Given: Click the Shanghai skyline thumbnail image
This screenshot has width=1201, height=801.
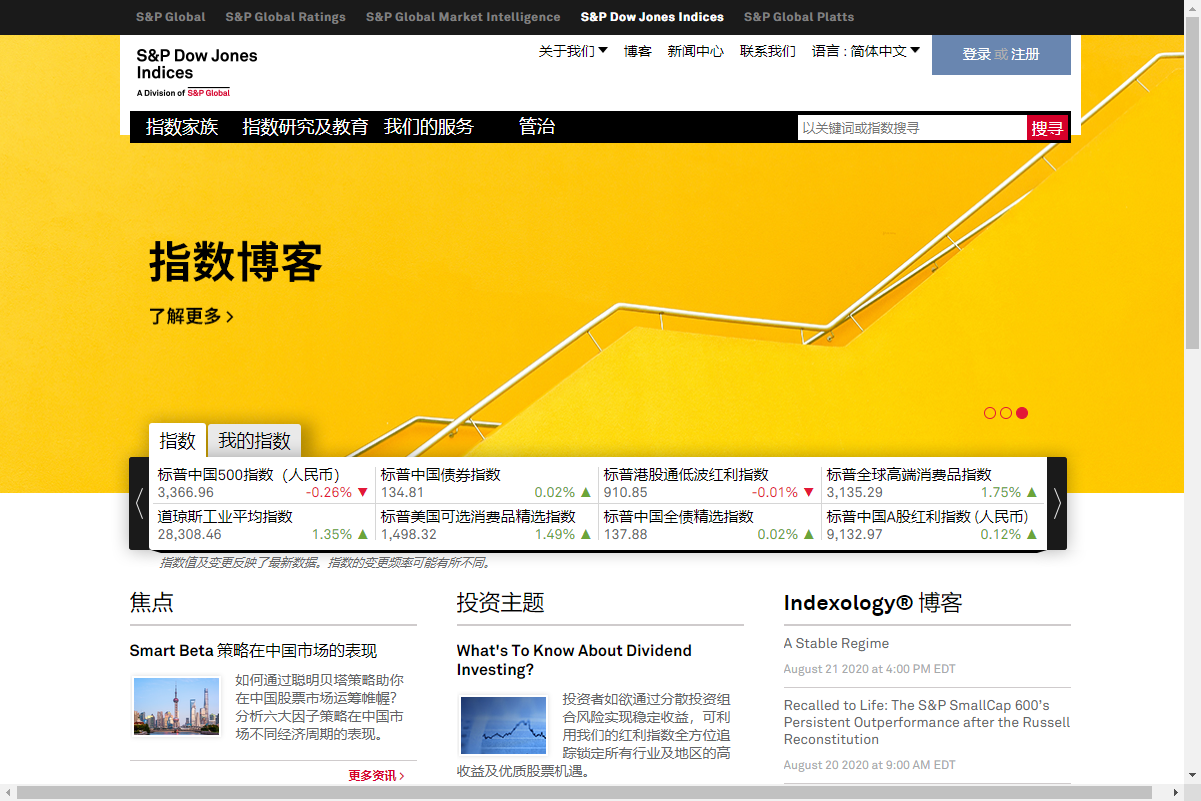Looking at the screenshot, I should point(176,707).
